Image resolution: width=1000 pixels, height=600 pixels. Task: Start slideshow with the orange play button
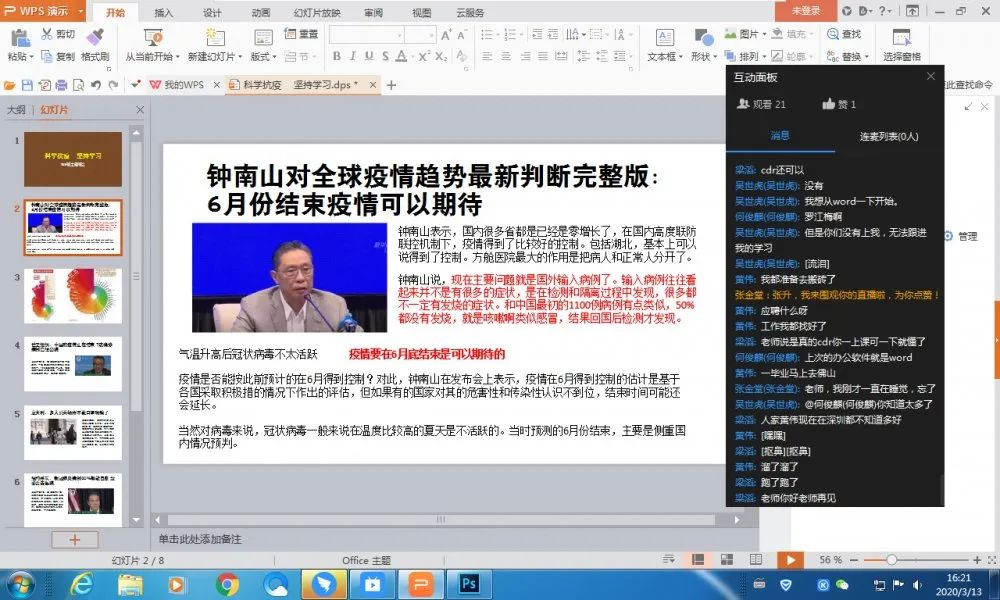pos(790,560)
